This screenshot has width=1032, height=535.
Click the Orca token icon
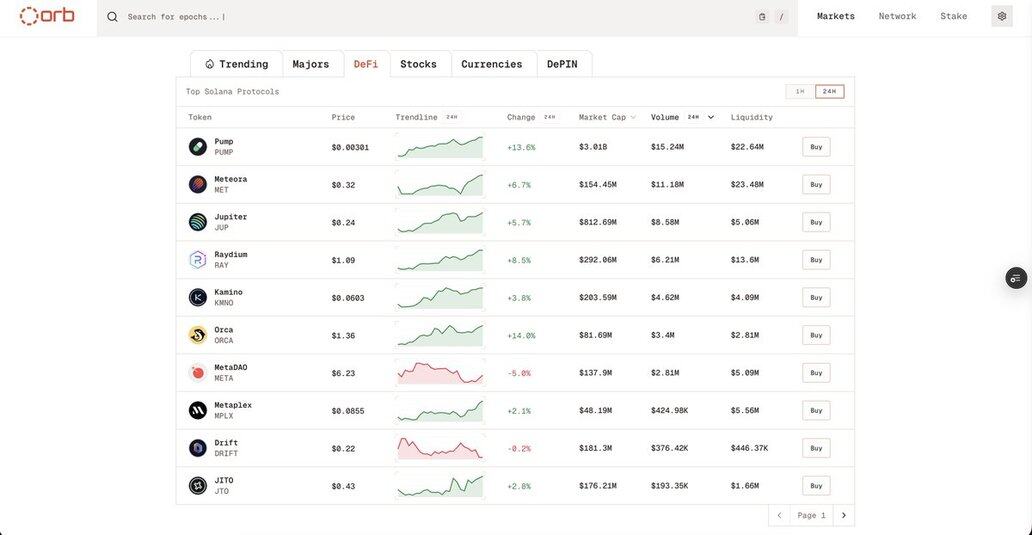pos(198,335)
